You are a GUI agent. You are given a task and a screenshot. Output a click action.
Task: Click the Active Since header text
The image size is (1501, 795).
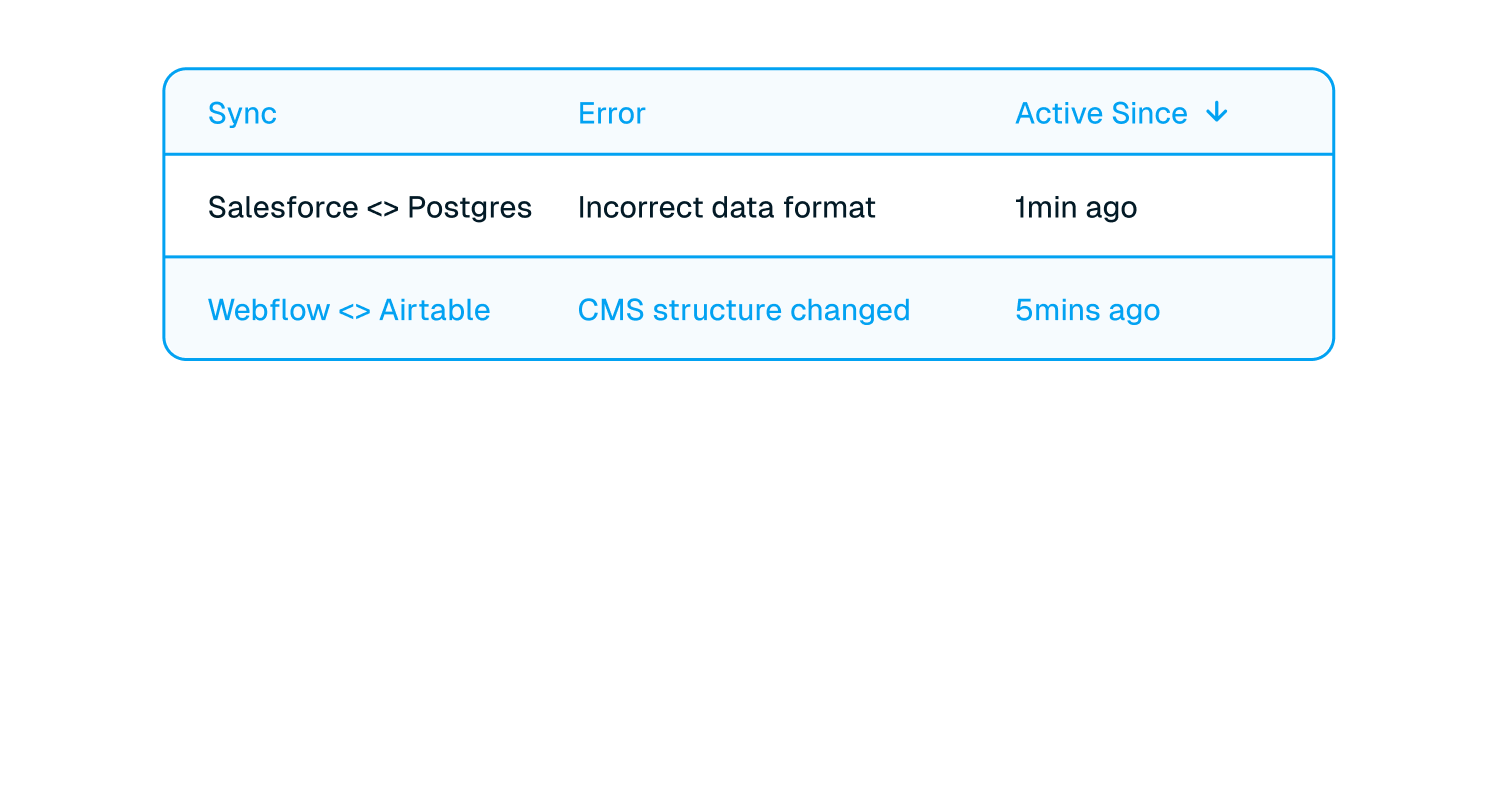1101,114
